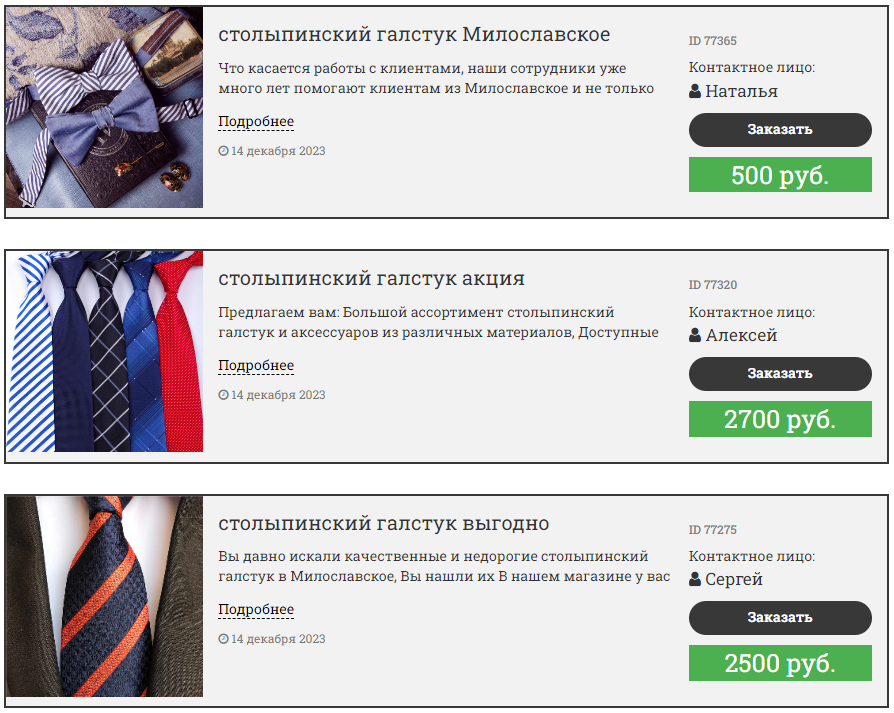Click the person icon beside Алексей

[x=694, y=335]
